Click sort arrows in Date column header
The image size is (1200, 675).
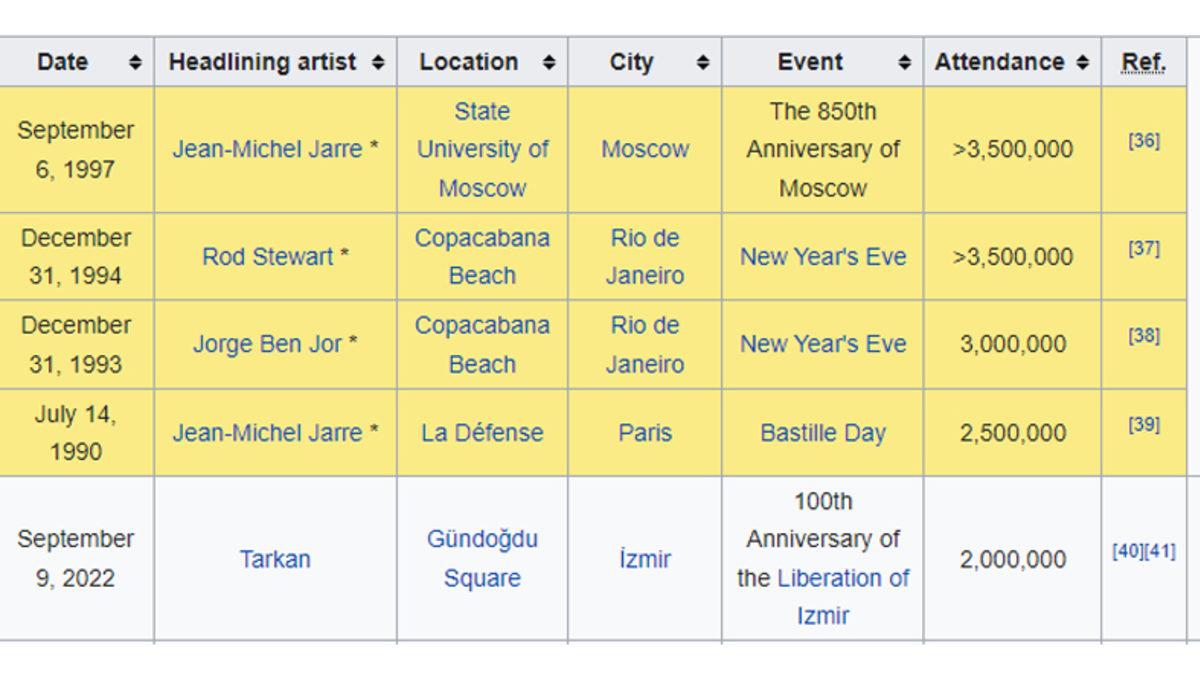click(135, 62)
